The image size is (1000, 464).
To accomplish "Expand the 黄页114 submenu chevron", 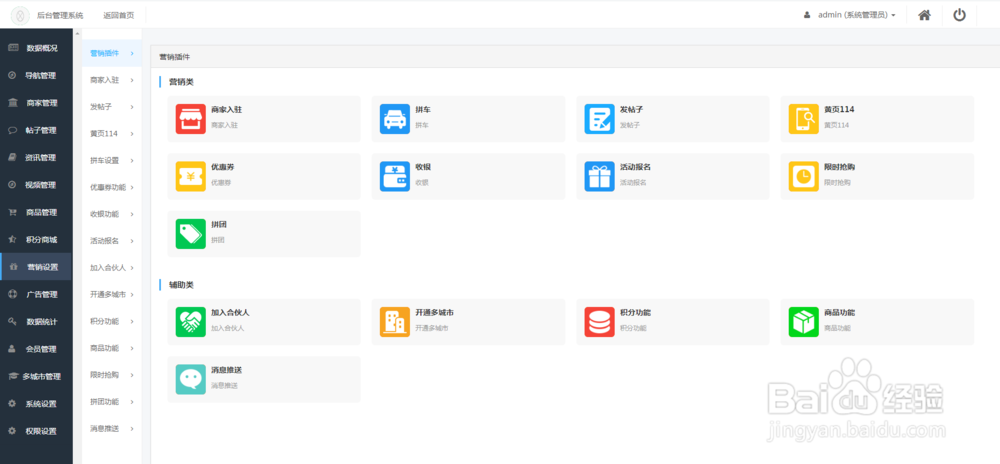I will pos(132,134).
